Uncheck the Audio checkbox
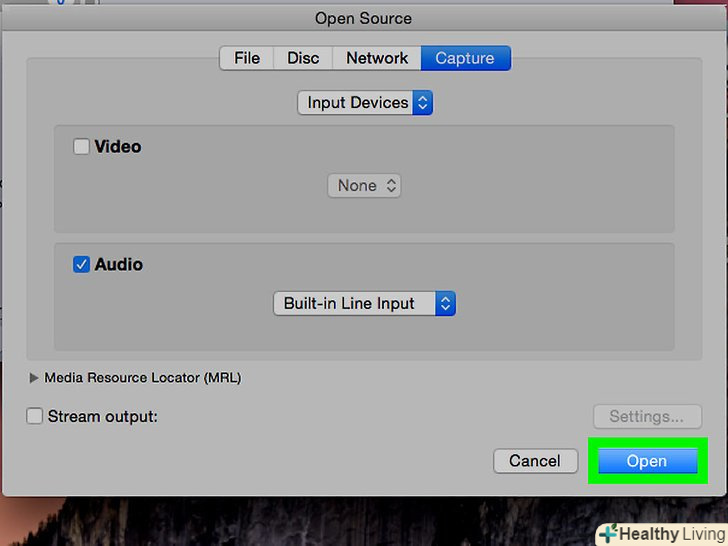 pos(82,265)
